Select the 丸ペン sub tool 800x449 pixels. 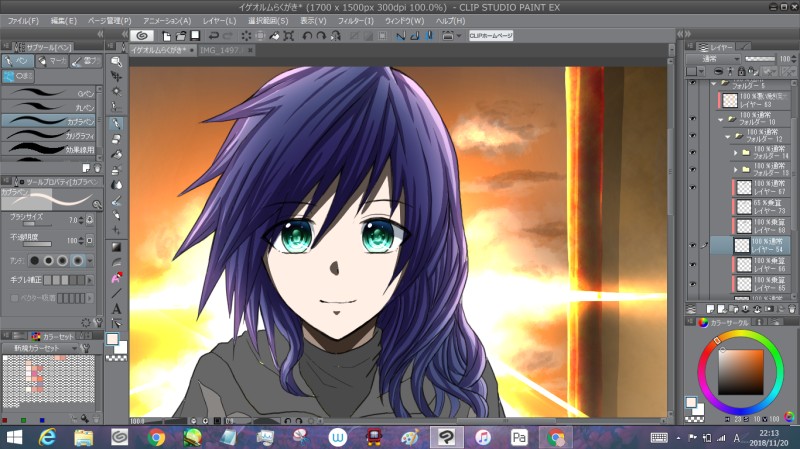pyautogui.click(x=49, y=107)
